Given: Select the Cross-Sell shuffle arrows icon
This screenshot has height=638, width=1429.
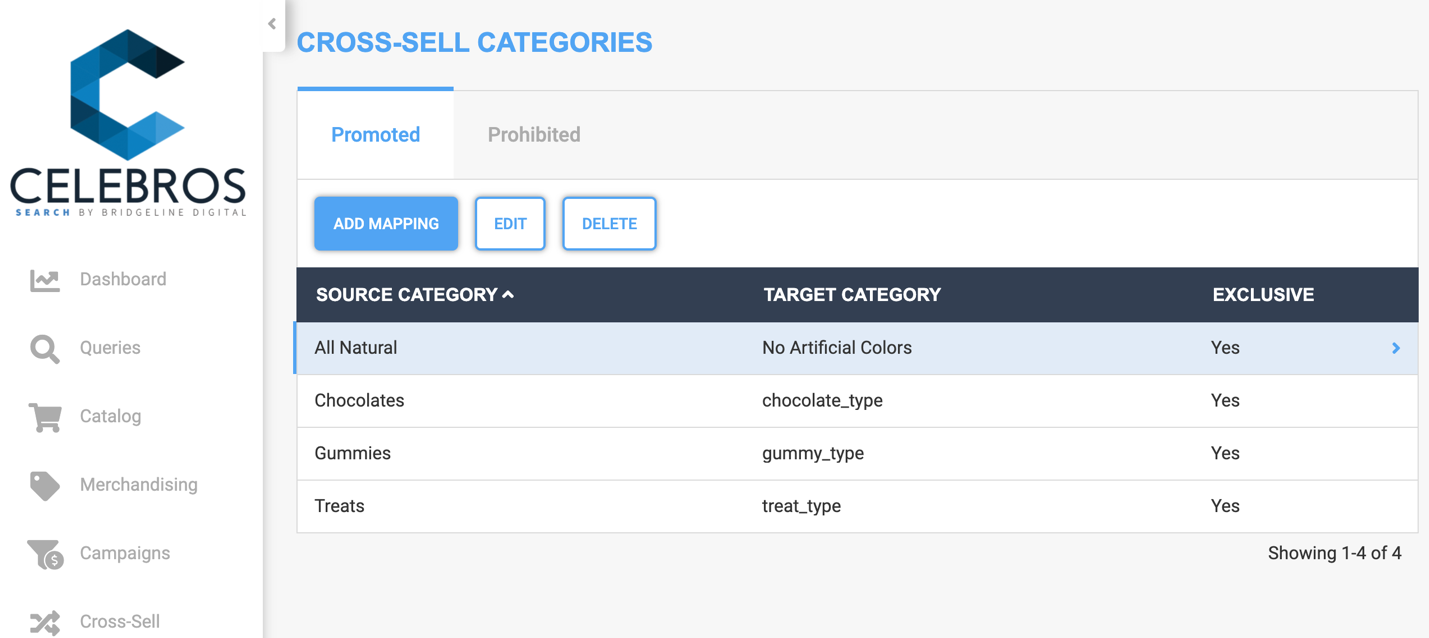Looking at the screenshot, I should [44, 621].
